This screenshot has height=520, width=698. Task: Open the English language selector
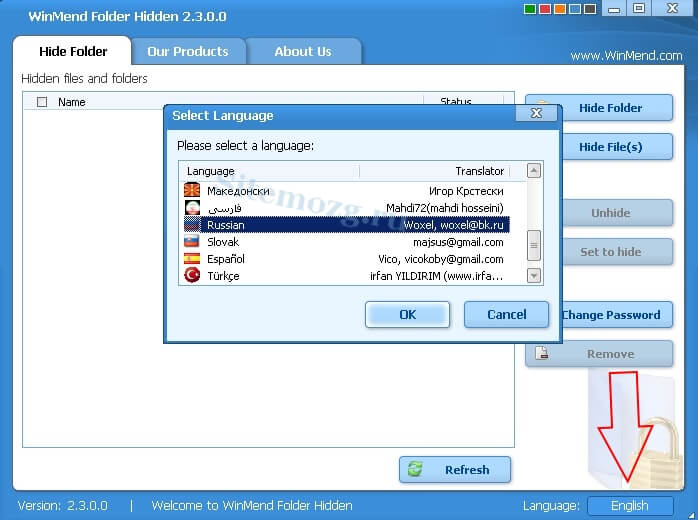pos(630,506)
